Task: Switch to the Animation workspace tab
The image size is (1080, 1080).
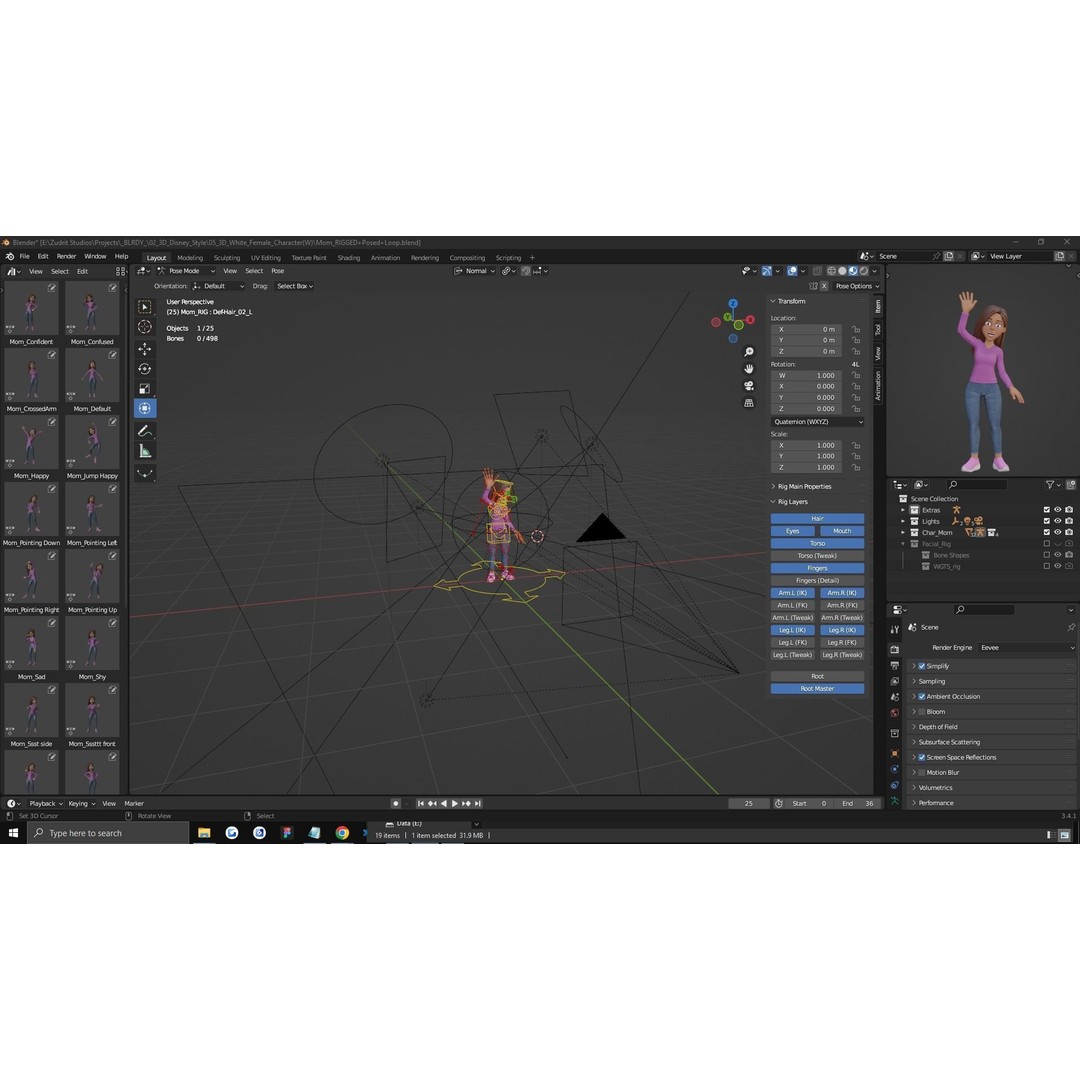Action: (x=385, y=258)
